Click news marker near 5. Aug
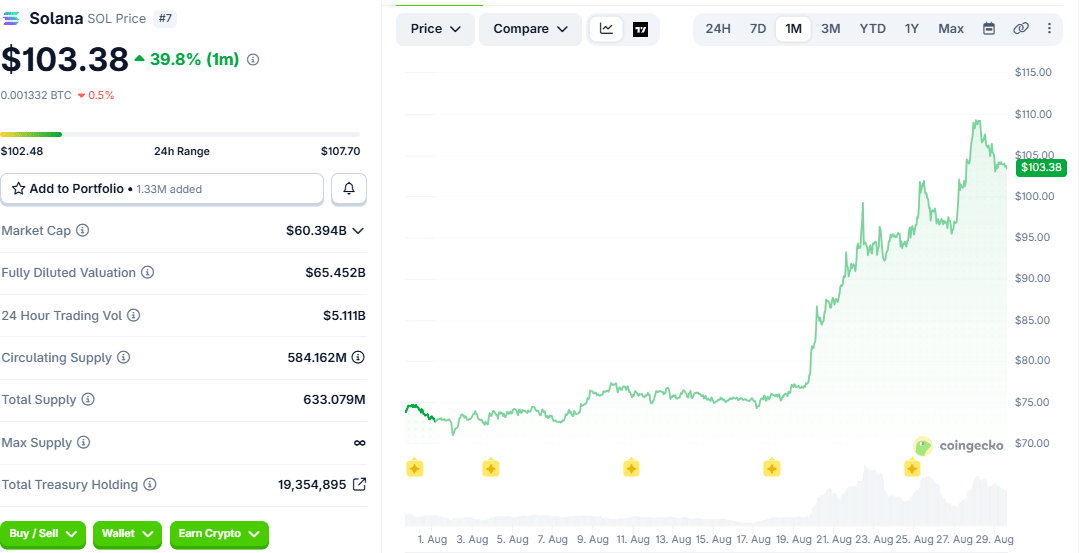Screen dimensions: 1080x553 click(x=490, y=468)
